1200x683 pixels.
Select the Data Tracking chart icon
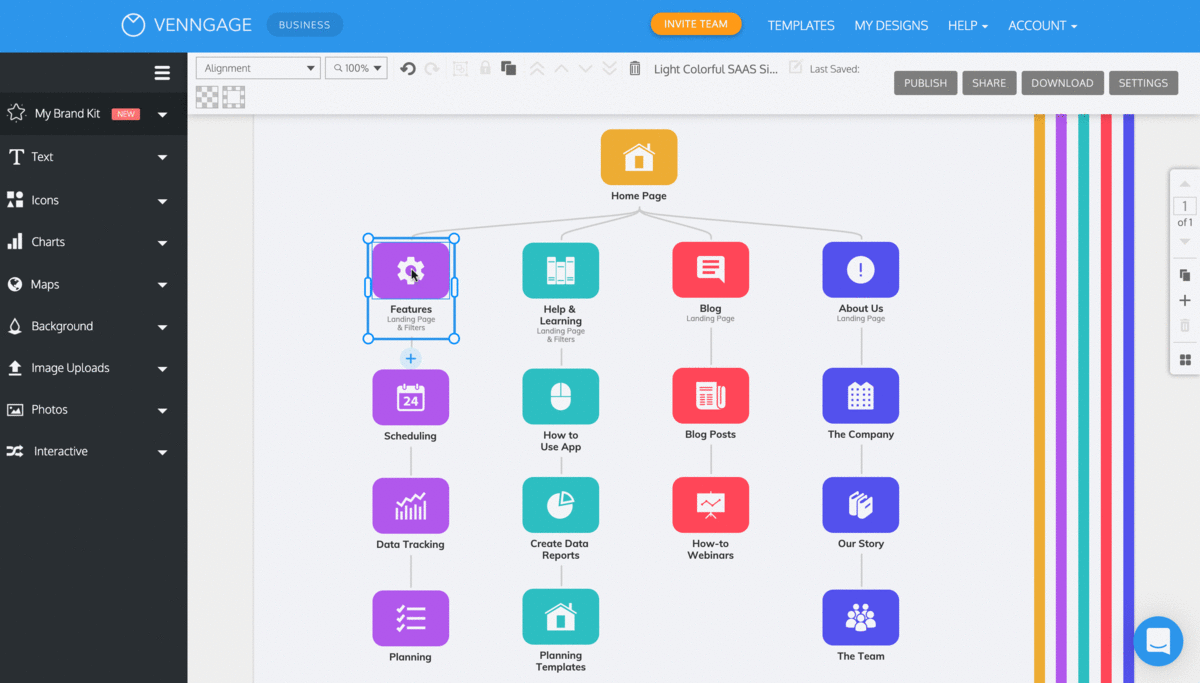click(x=411, y=505)
